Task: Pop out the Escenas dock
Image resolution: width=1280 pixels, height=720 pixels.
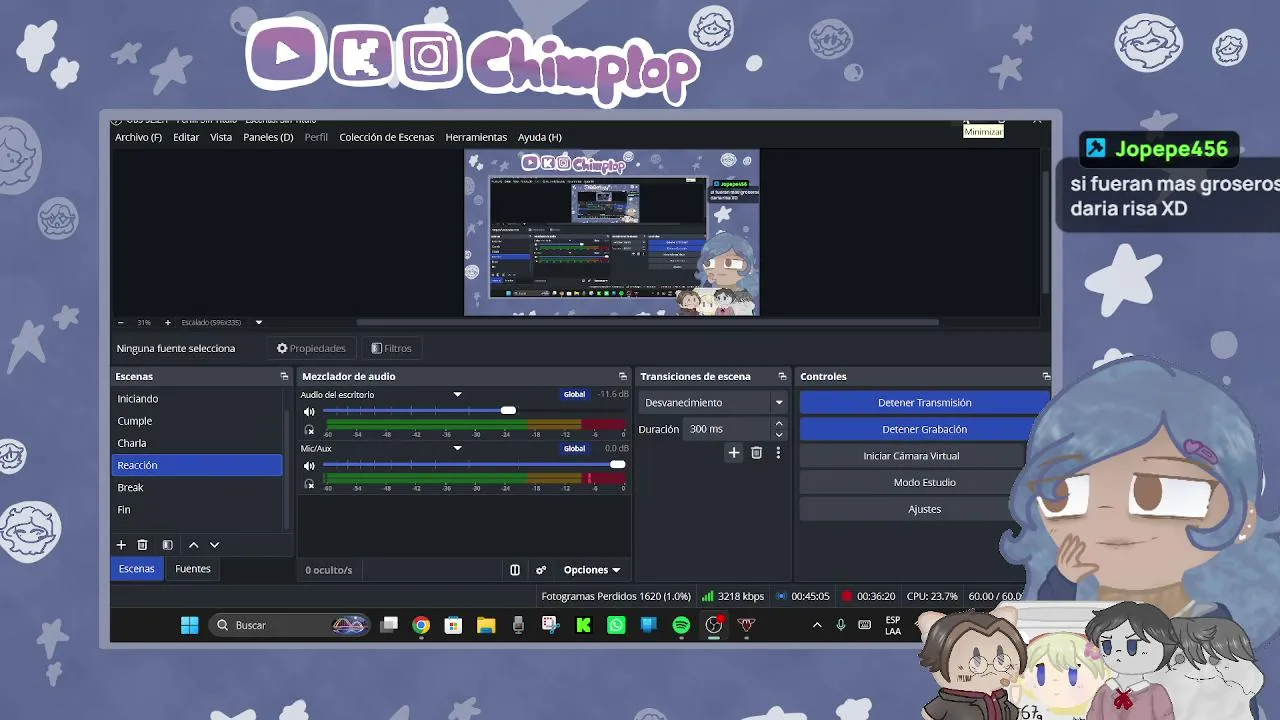Action: tap(284, 376)
